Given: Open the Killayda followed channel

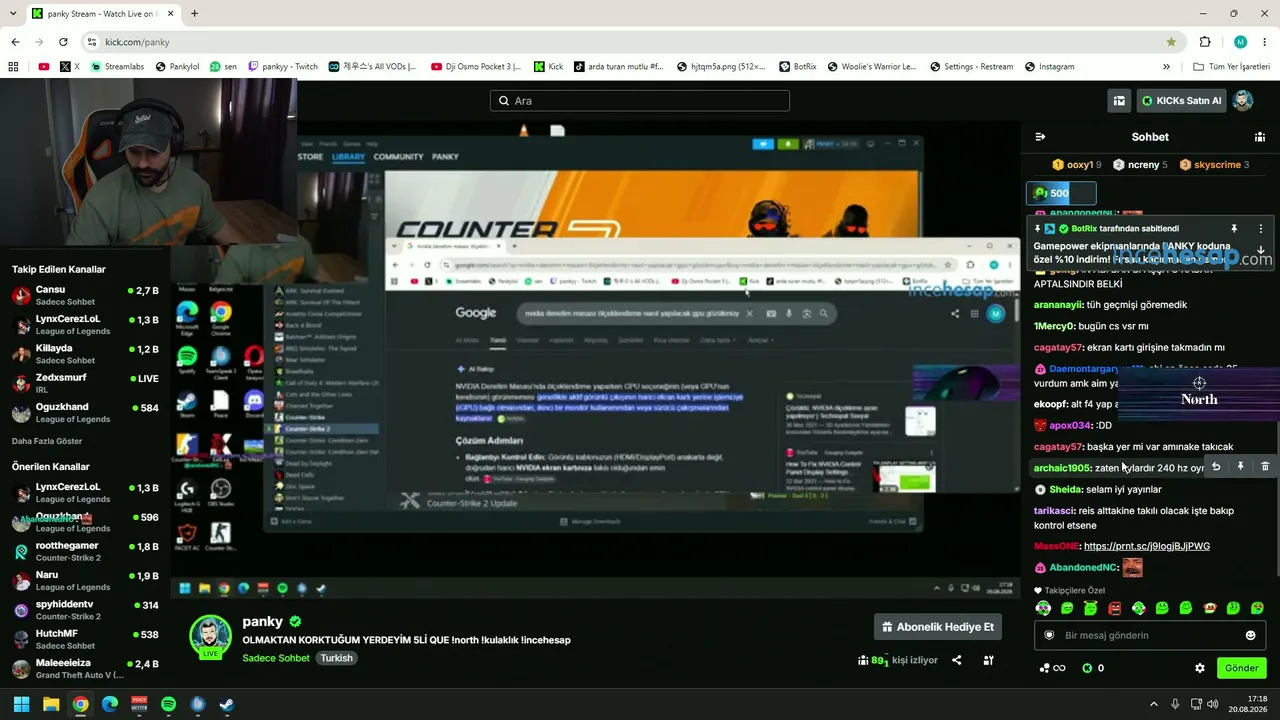Looking at the screenshot, I should [84, 354].
